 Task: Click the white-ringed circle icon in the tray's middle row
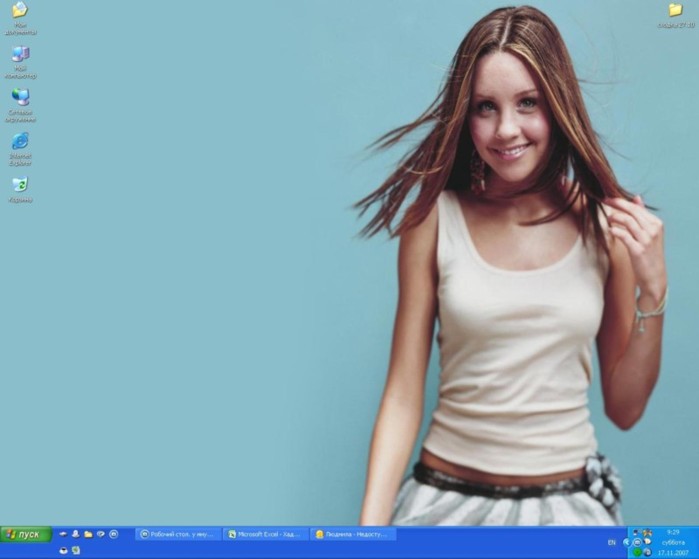click(x=637, y=542)
